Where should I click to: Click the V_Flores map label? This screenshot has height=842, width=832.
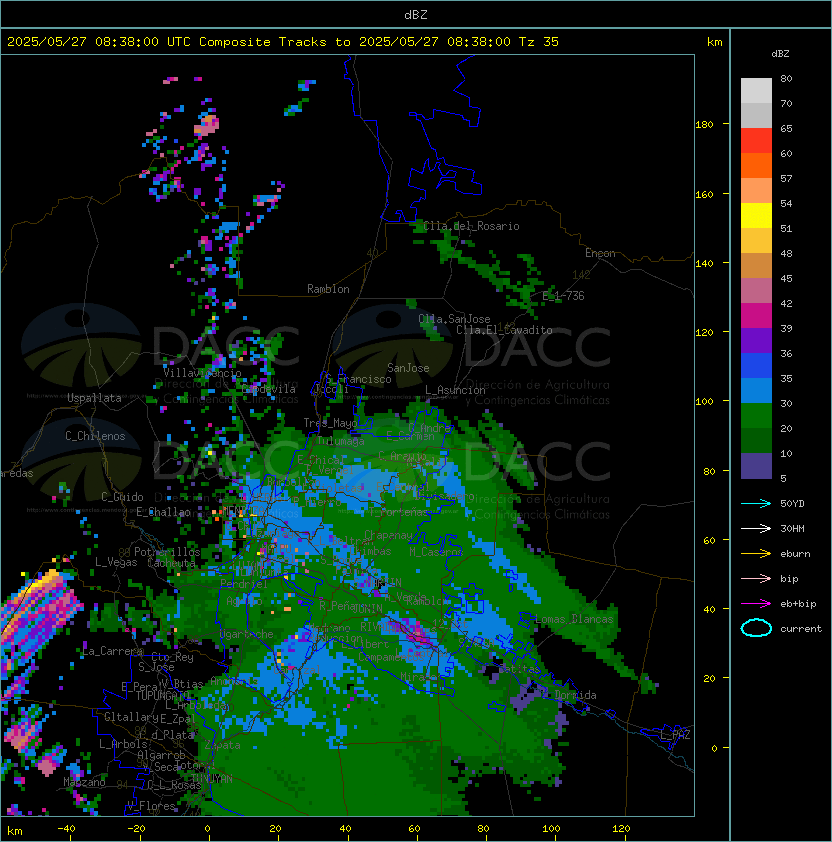pos(151,806)
